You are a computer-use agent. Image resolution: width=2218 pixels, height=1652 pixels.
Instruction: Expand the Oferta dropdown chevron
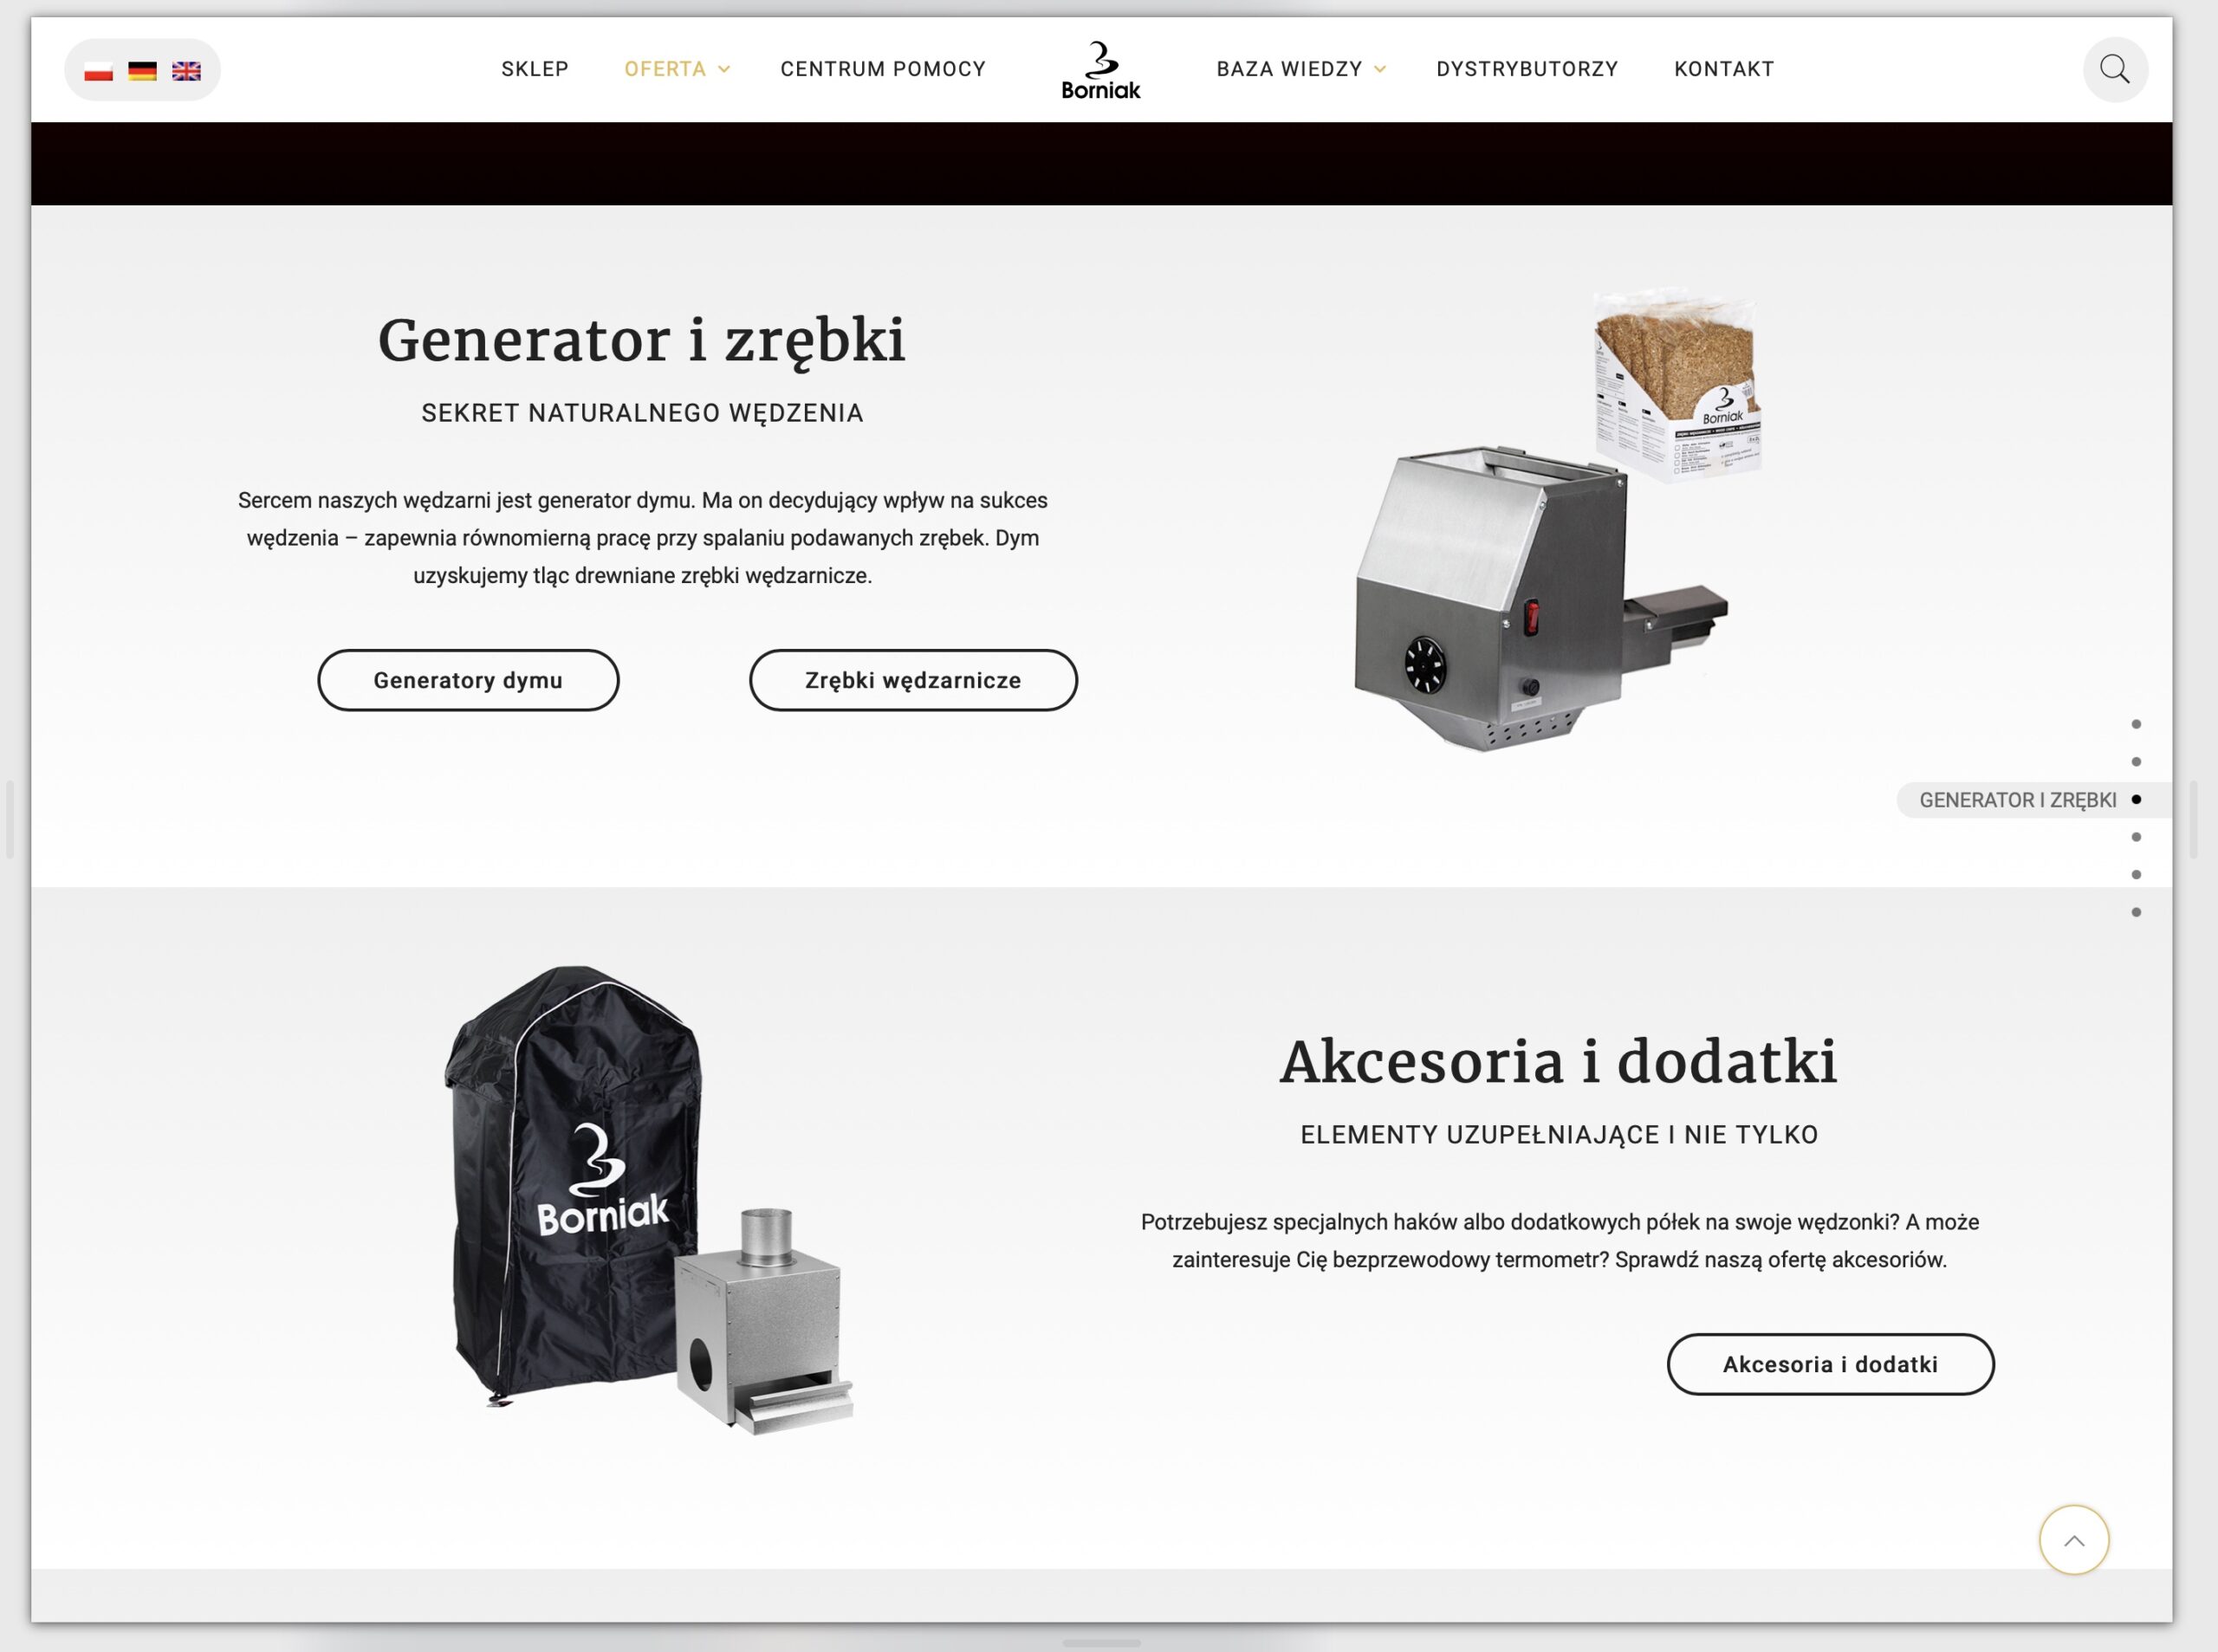coord(724,69)
